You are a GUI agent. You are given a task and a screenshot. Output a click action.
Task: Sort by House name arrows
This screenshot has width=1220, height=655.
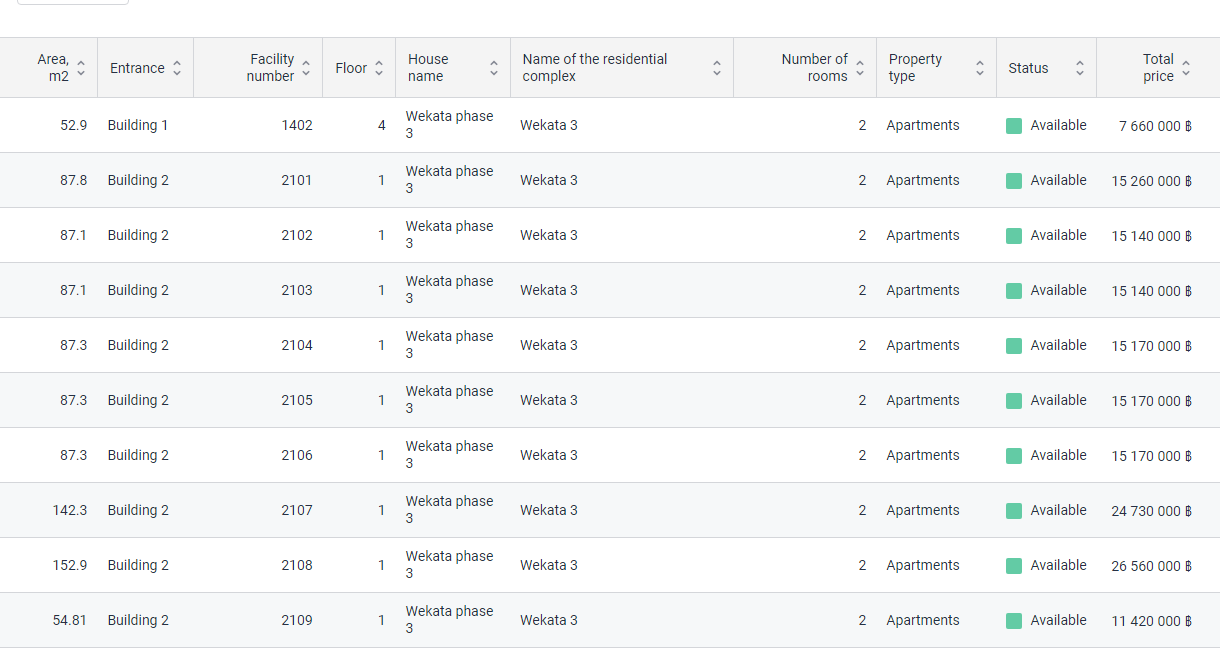coord(494,68)
